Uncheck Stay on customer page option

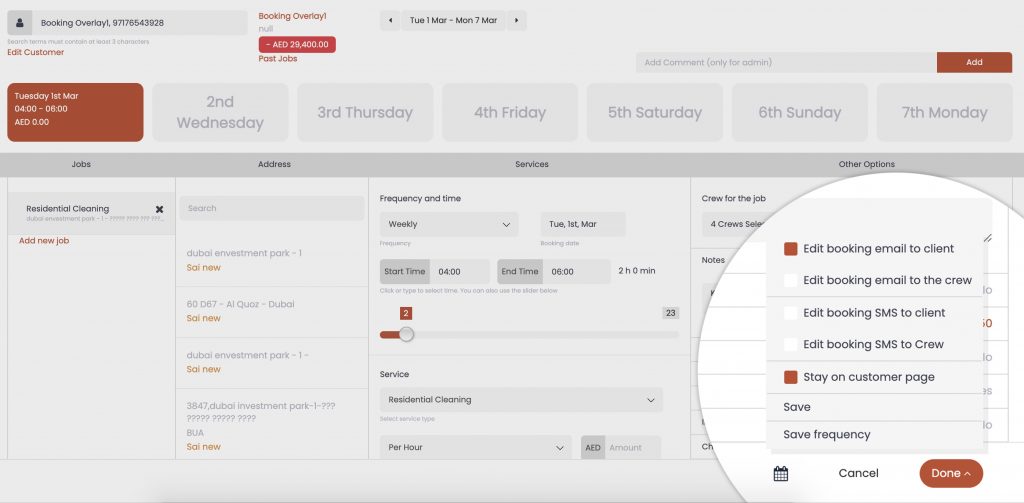coord(790,378)
